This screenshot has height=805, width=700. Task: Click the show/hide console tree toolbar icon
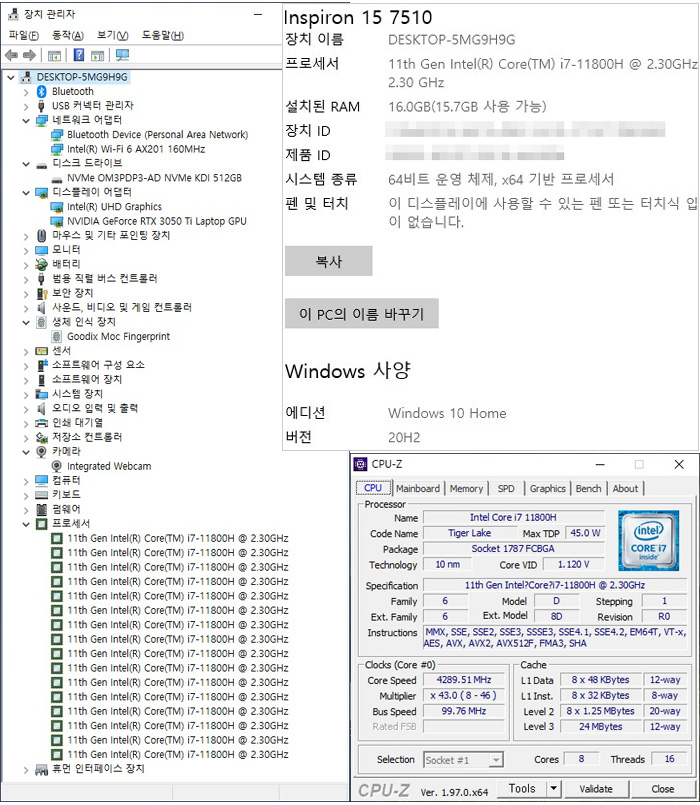[54, 55]
